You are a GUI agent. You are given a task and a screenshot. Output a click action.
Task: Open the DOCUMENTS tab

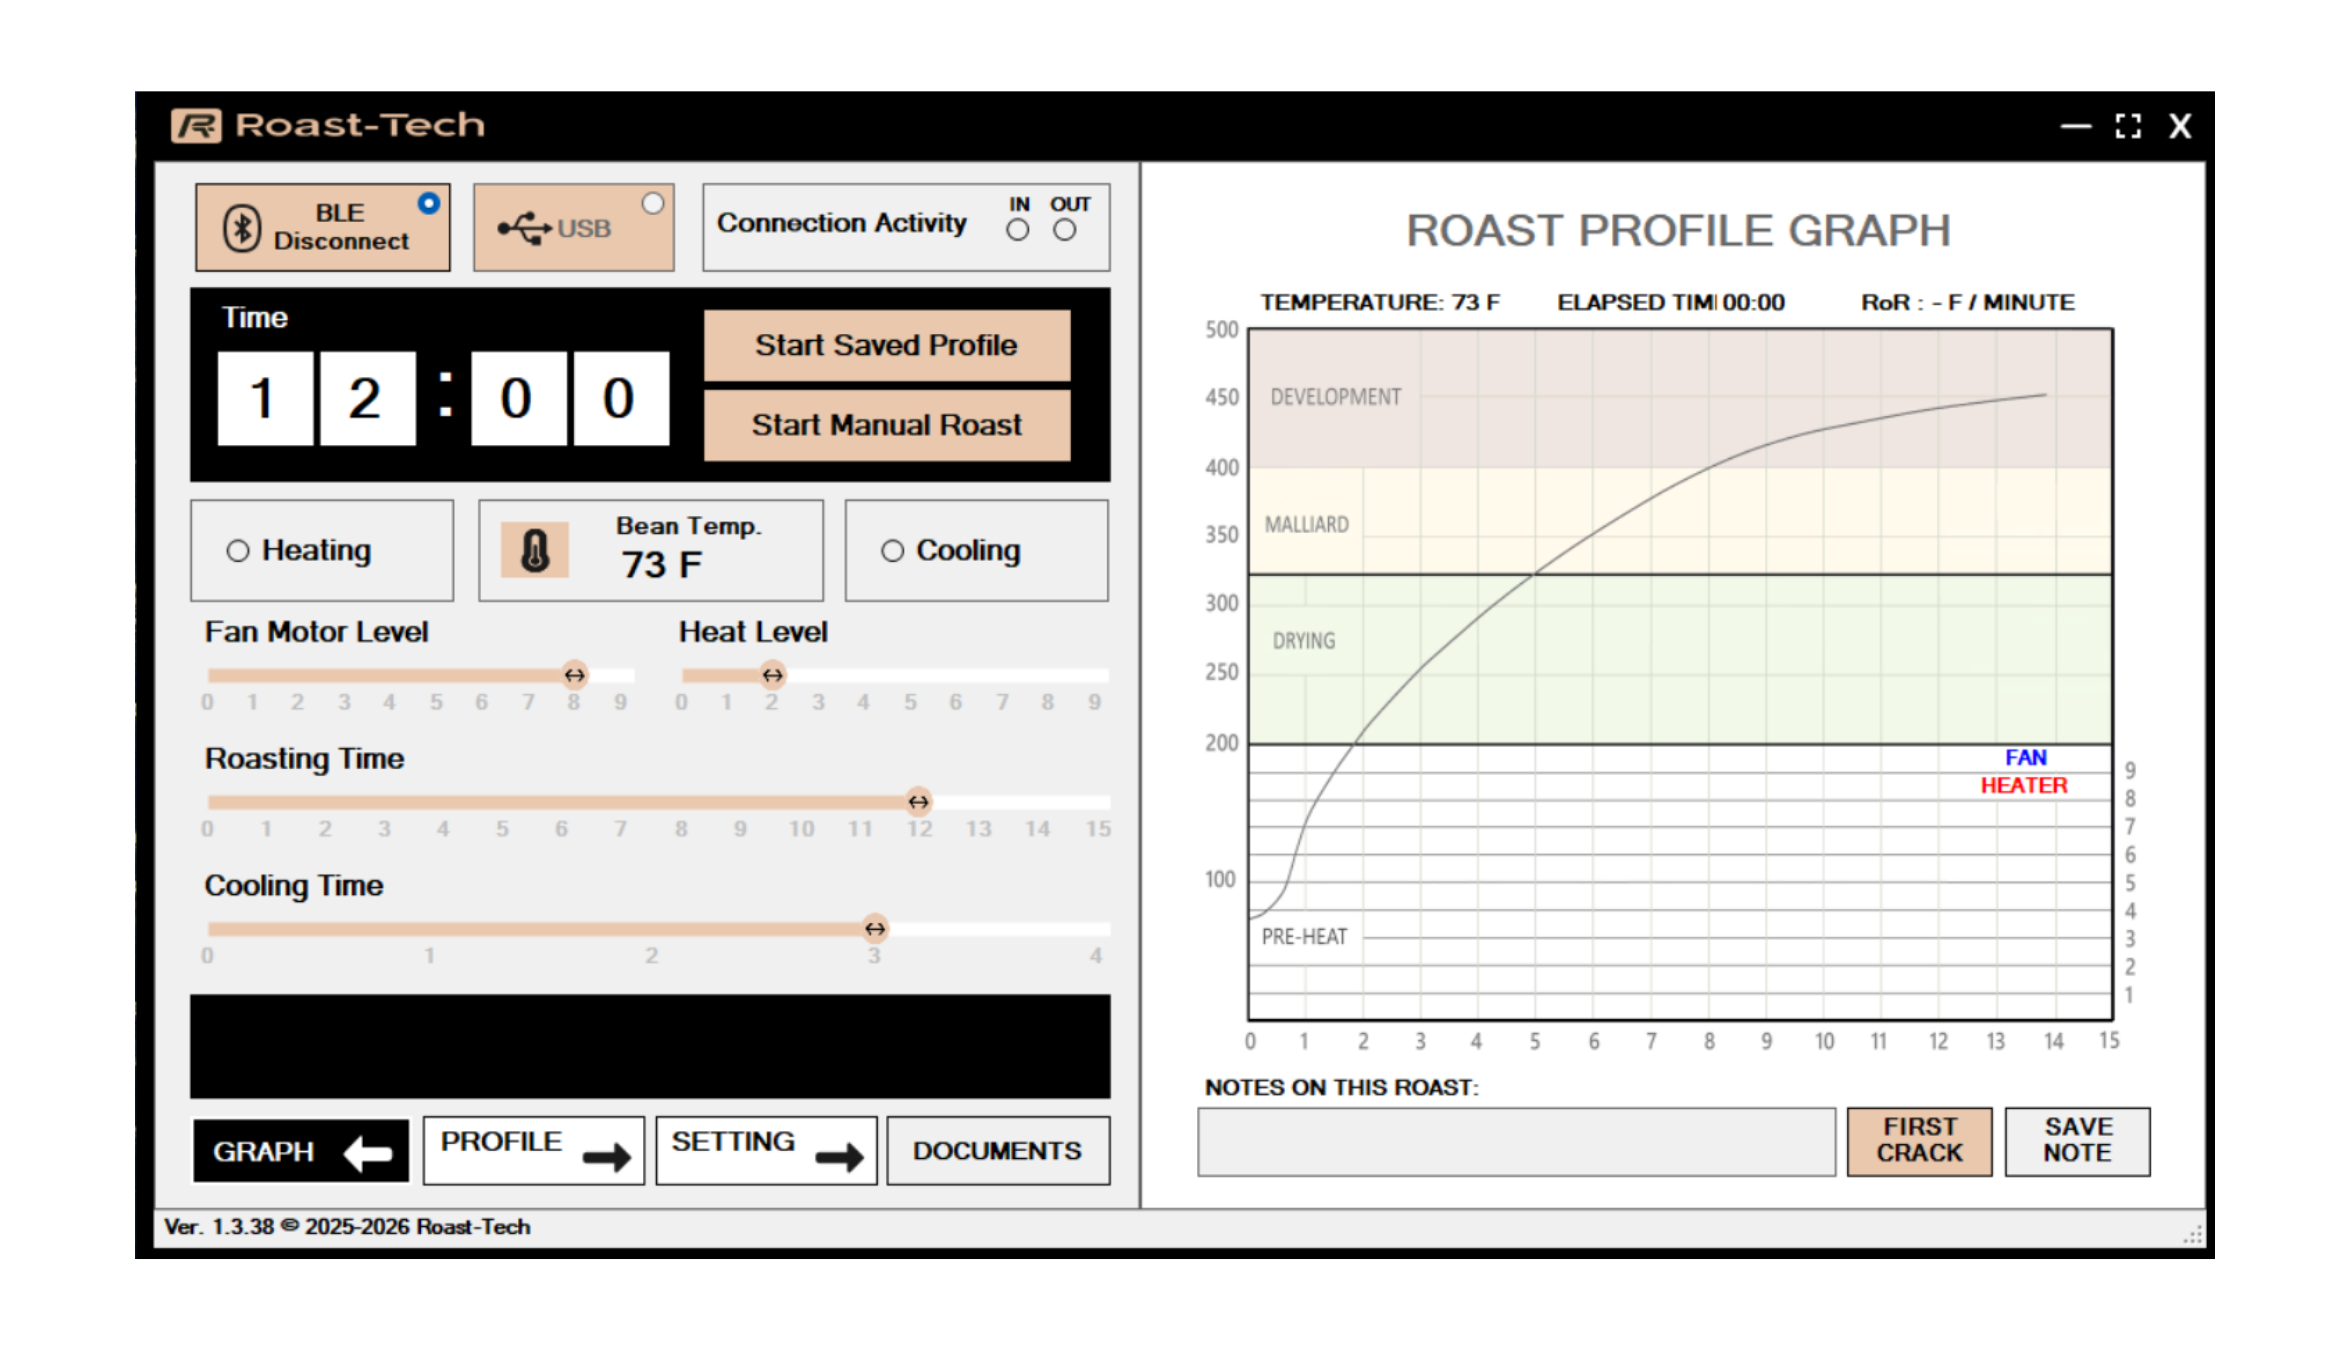(x=997, y=1151)
